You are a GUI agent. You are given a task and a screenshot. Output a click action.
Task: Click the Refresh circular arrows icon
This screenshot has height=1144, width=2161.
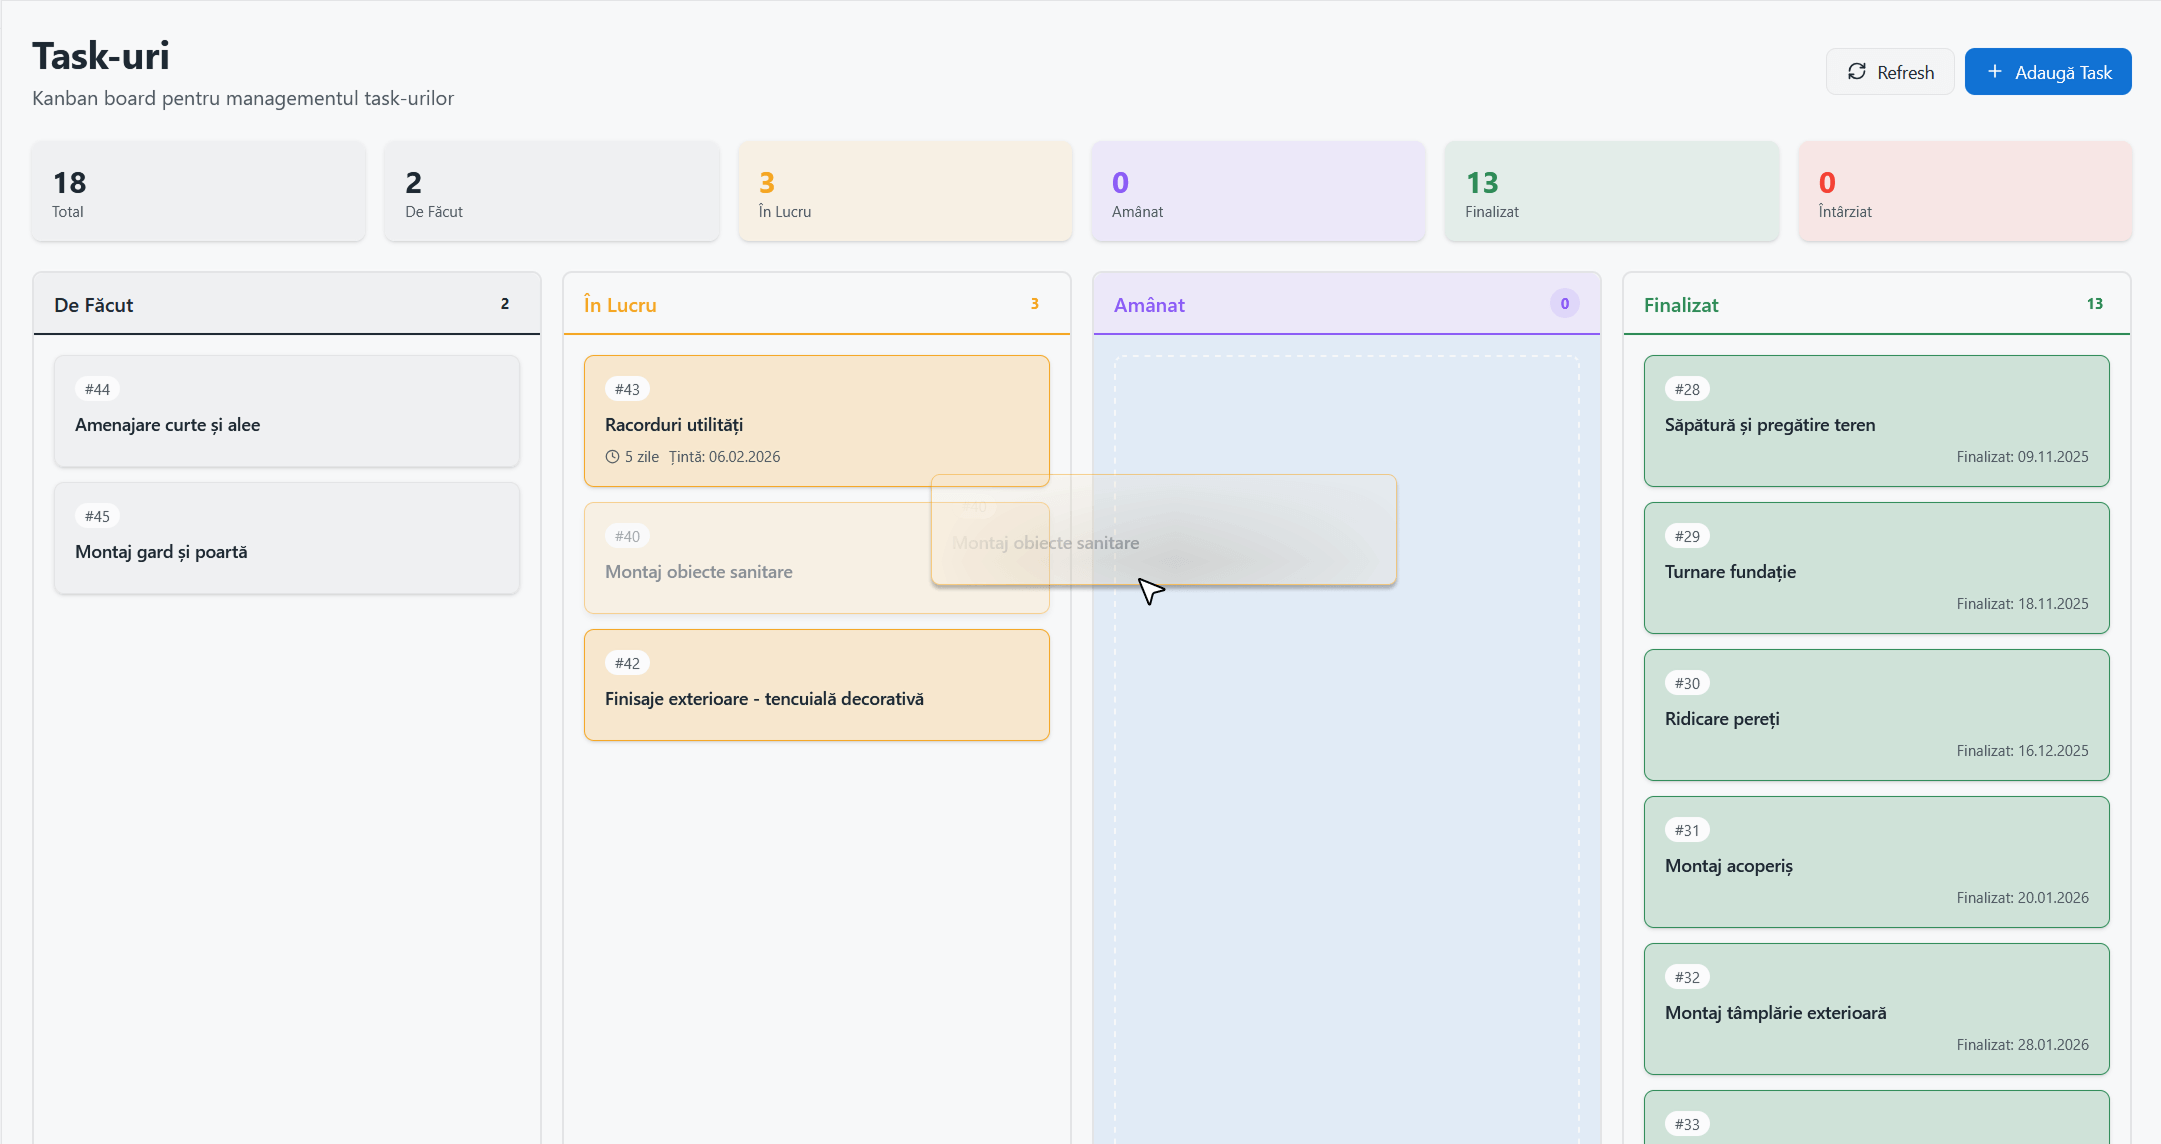click(1858, 71)
